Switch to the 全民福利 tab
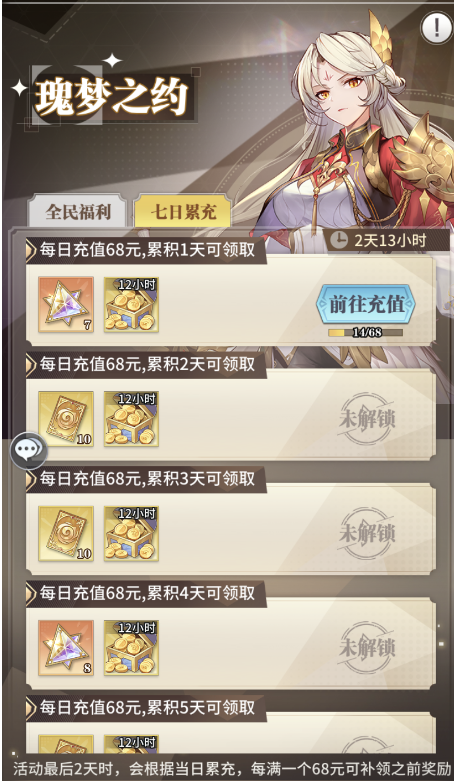Image resolution: width=454 pixels, height=781 pixels. [78, 211]
